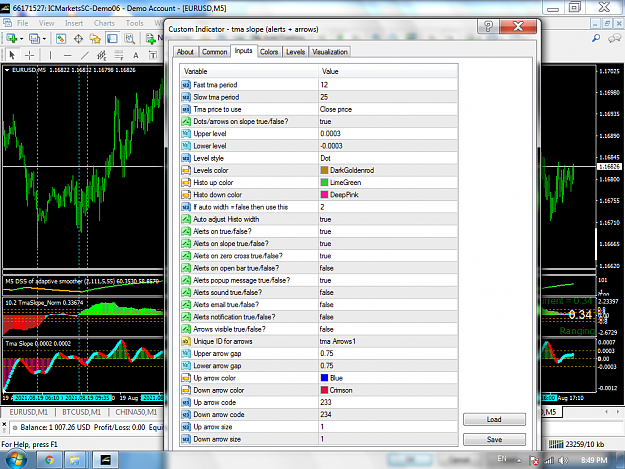The height and width of the screenshot is (469, 625).
Task: Select the Trendline drawing tool
Action: tap(85, 55)
